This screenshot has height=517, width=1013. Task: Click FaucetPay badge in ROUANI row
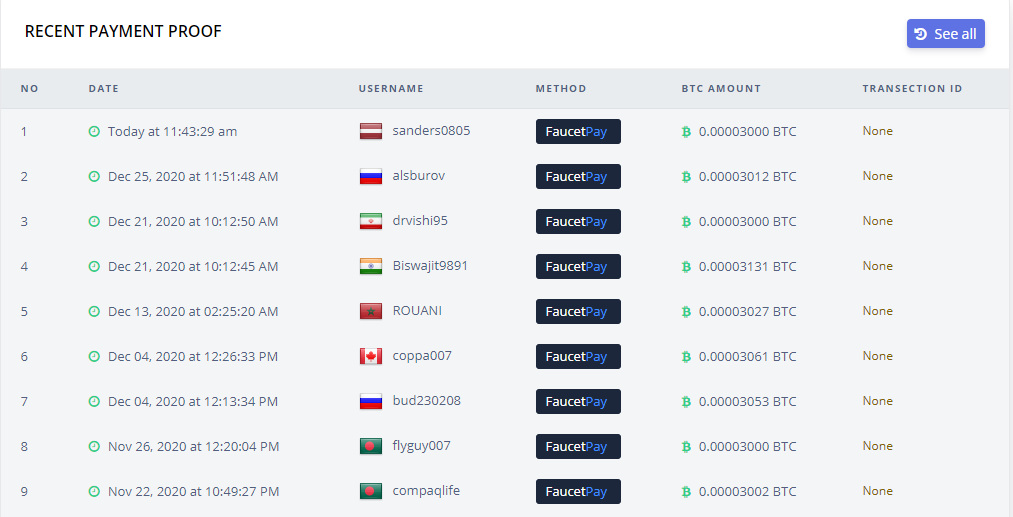pos(578,311)
